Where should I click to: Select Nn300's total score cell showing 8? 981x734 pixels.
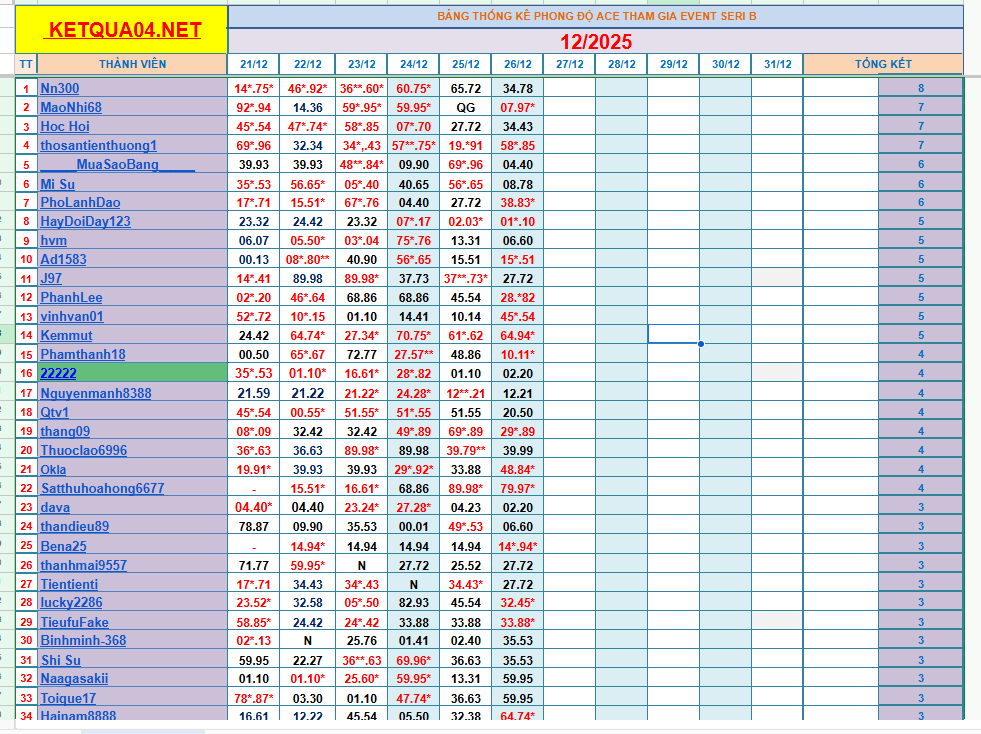click(x=920, y=88)
